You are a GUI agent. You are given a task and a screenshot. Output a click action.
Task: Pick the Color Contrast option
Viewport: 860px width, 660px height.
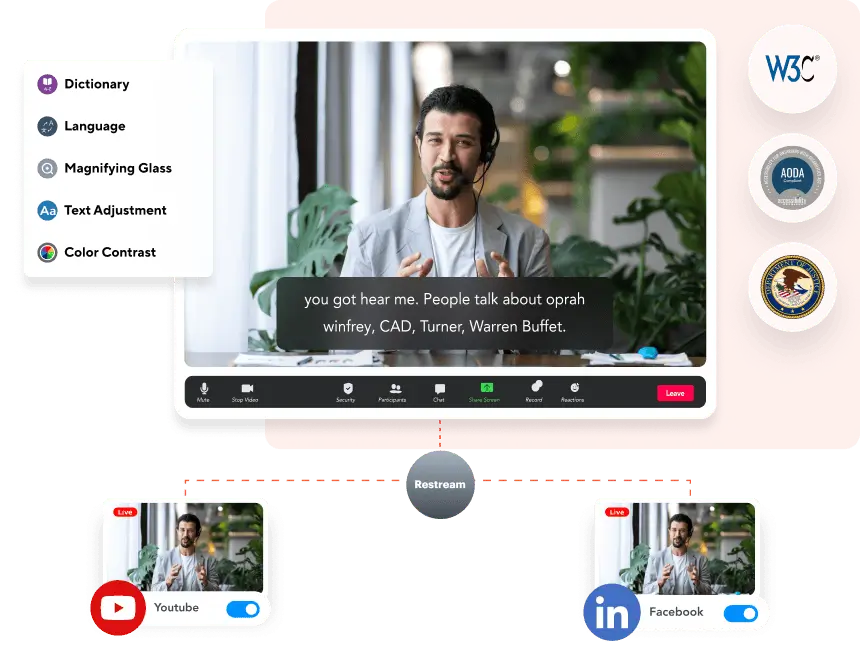click(x=110, y=252)
